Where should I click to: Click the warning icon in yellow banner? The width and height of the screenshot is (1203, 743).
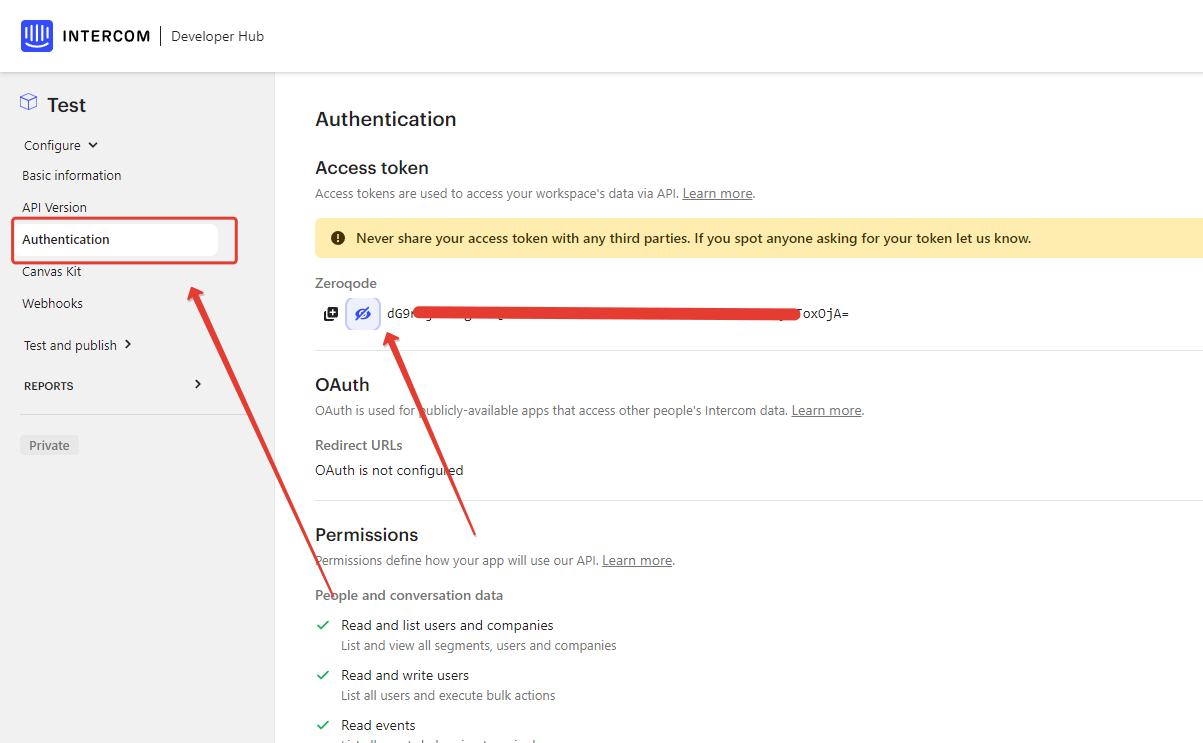click(338, 239)
